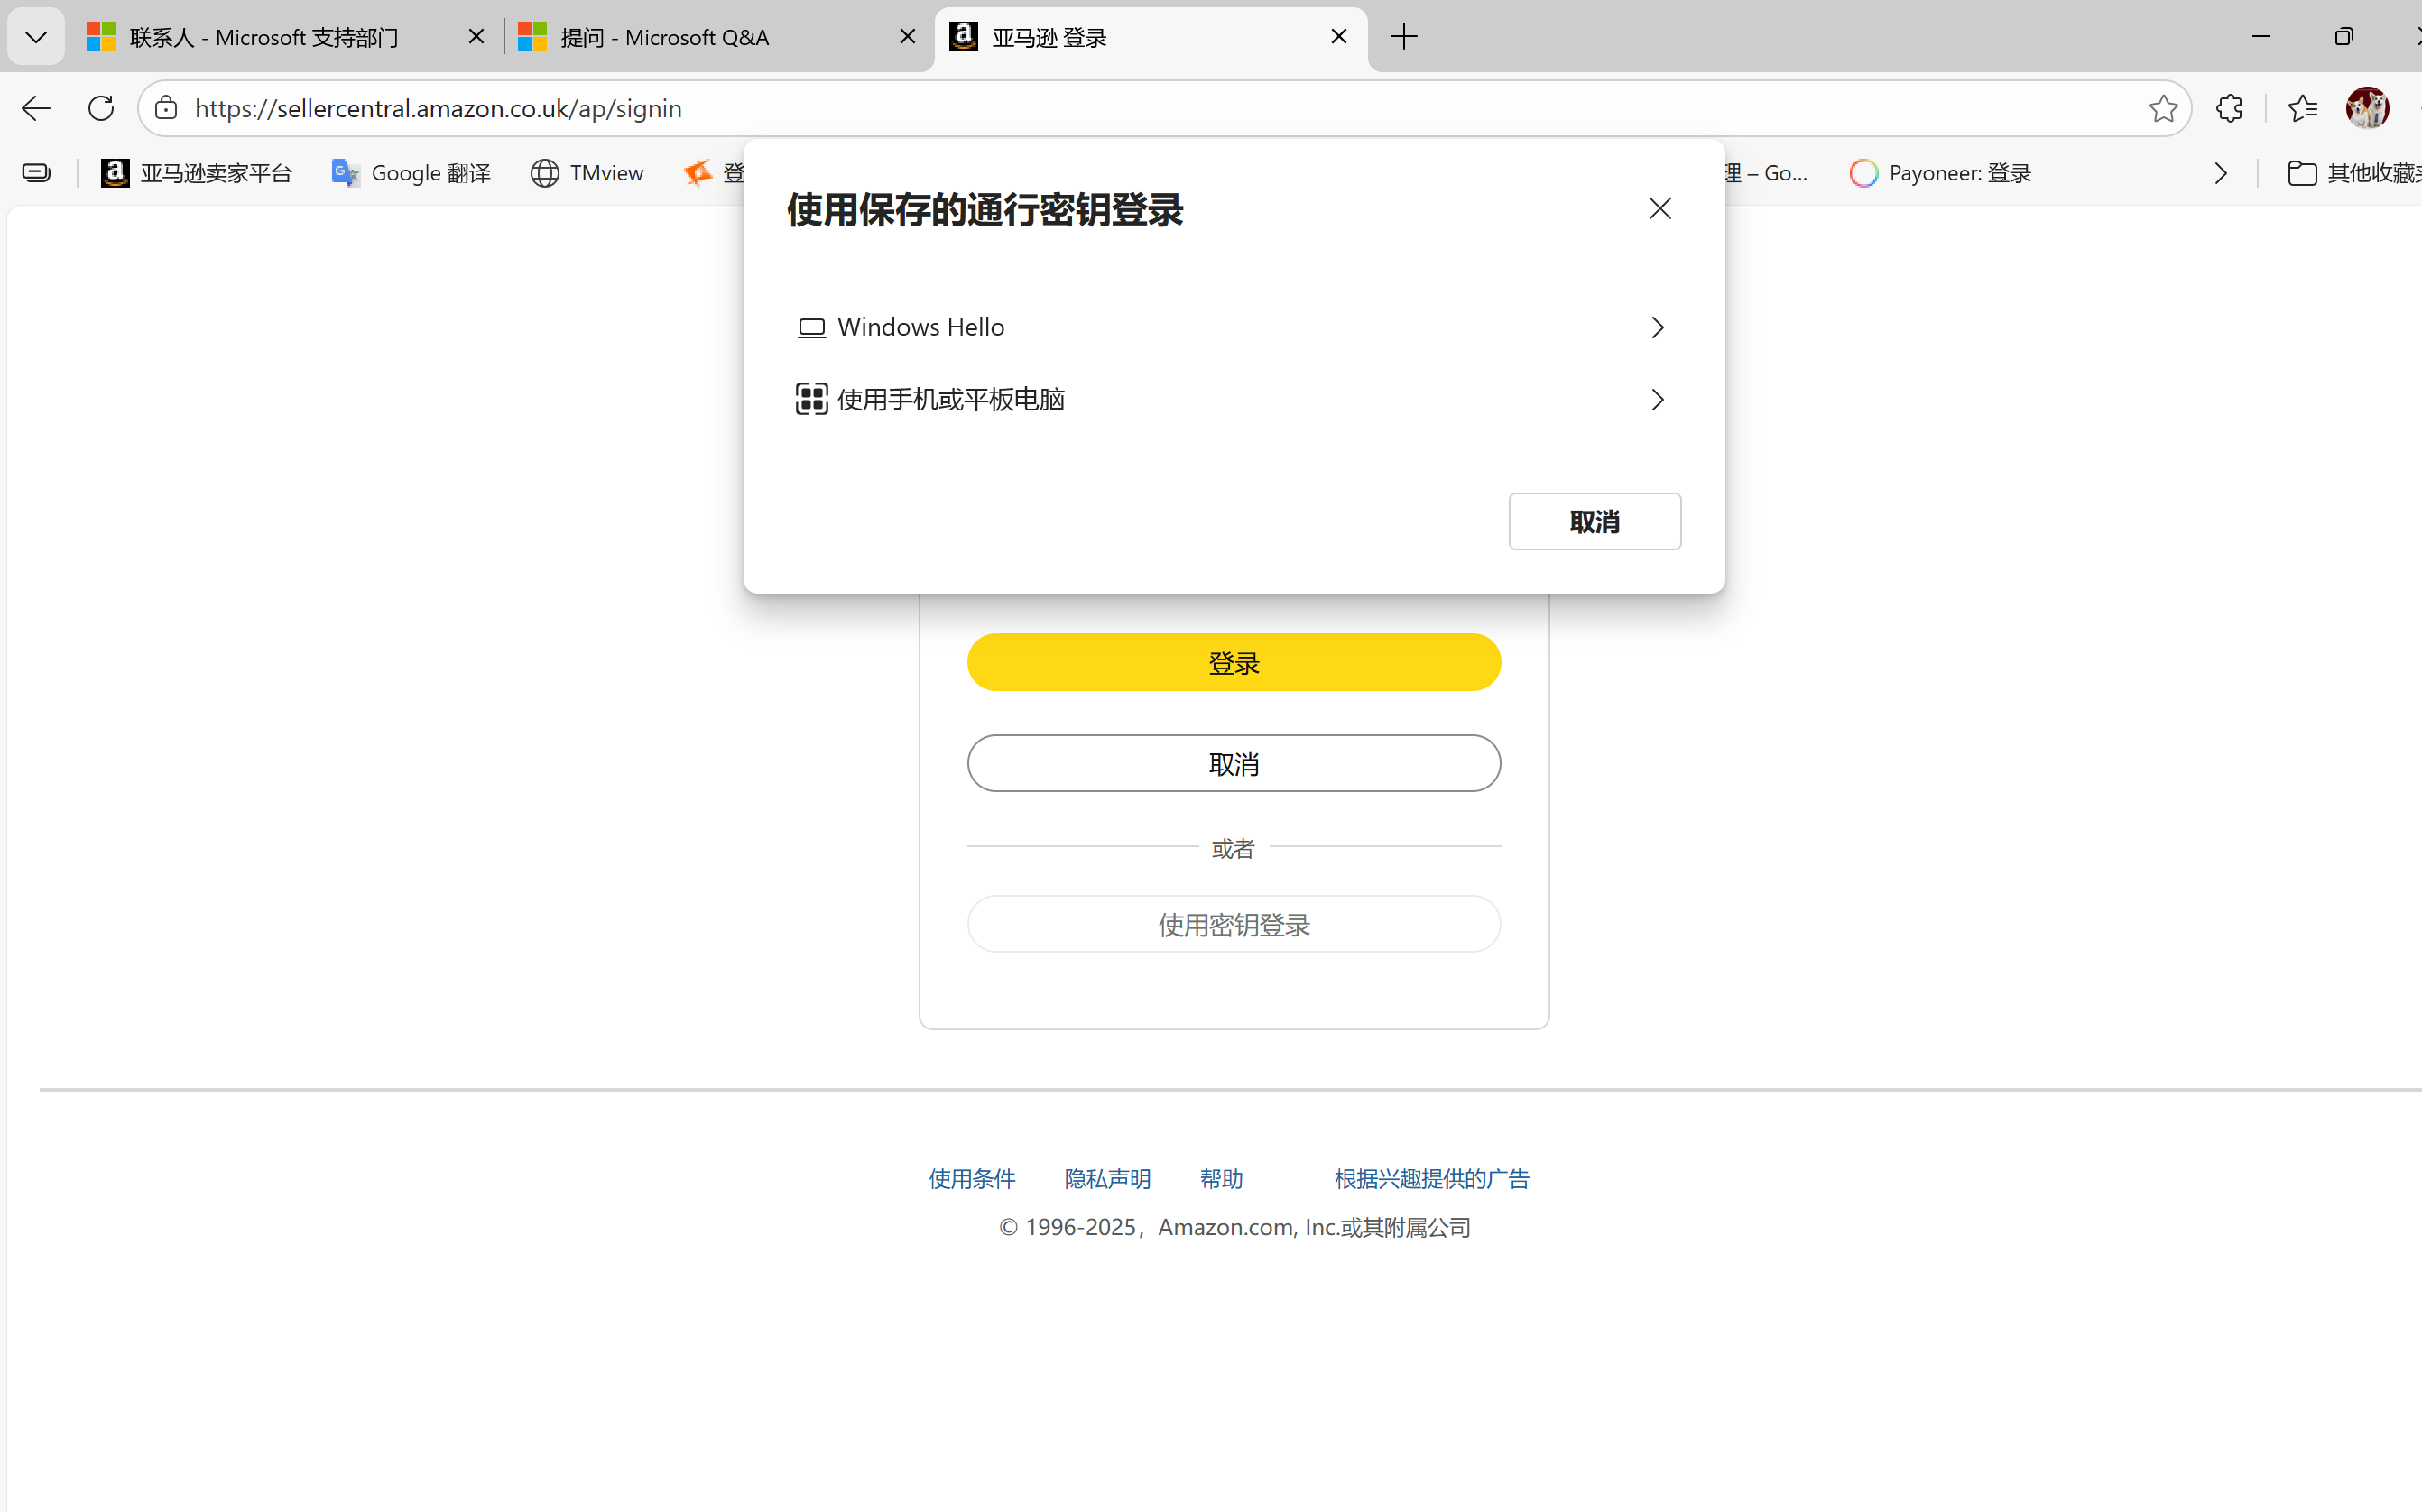The height and width of the screenshot is (1512, 2422).
Task: Open the 隐私声明 link
Action: (x=1106, y=1178)
